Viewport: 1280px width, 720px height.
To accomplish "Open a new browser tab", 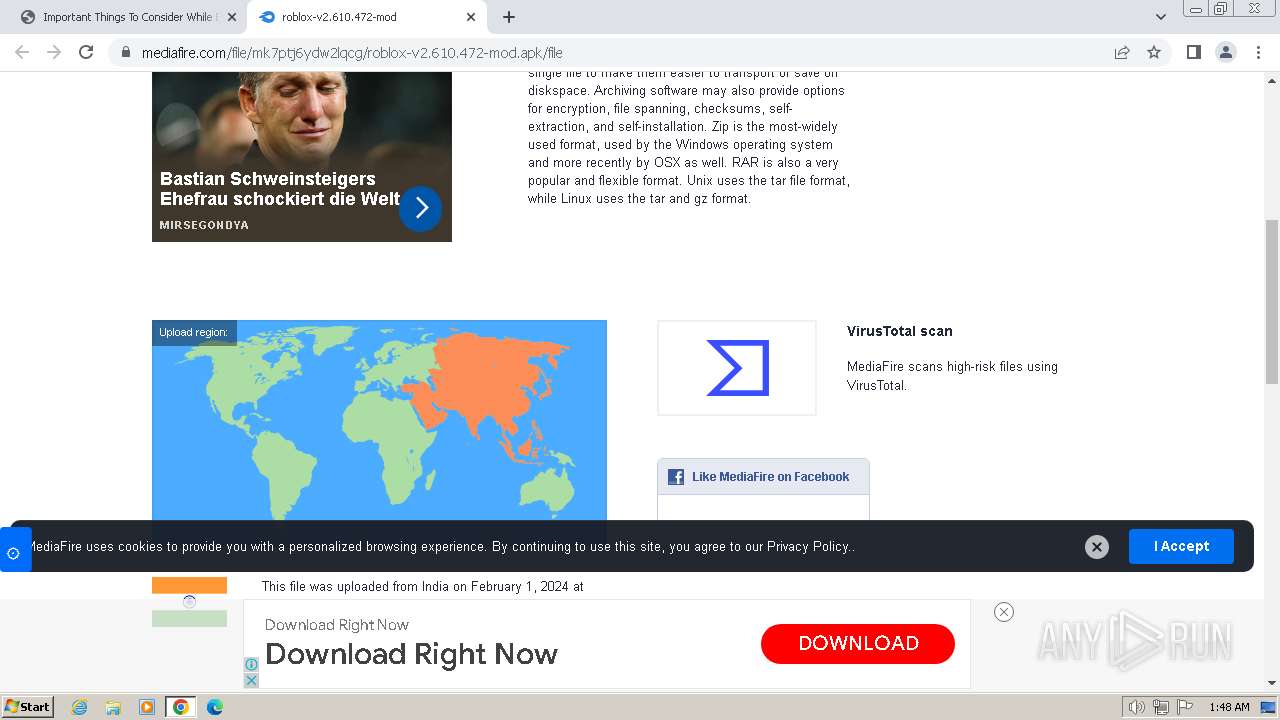I will (509, 17).
